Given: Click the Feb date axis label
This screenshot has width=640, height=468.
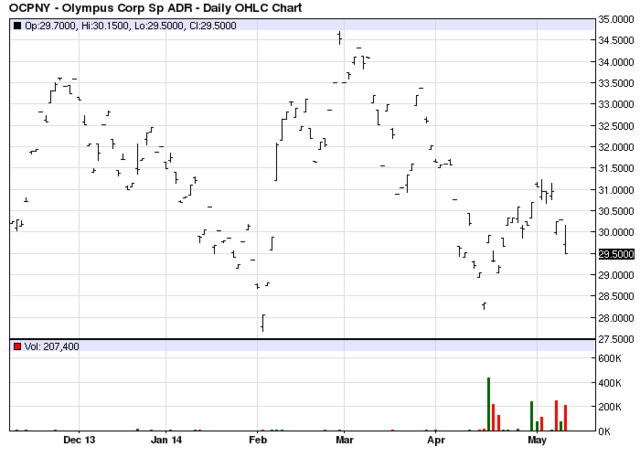Looking at the screenshot, I should coord(258,440).
